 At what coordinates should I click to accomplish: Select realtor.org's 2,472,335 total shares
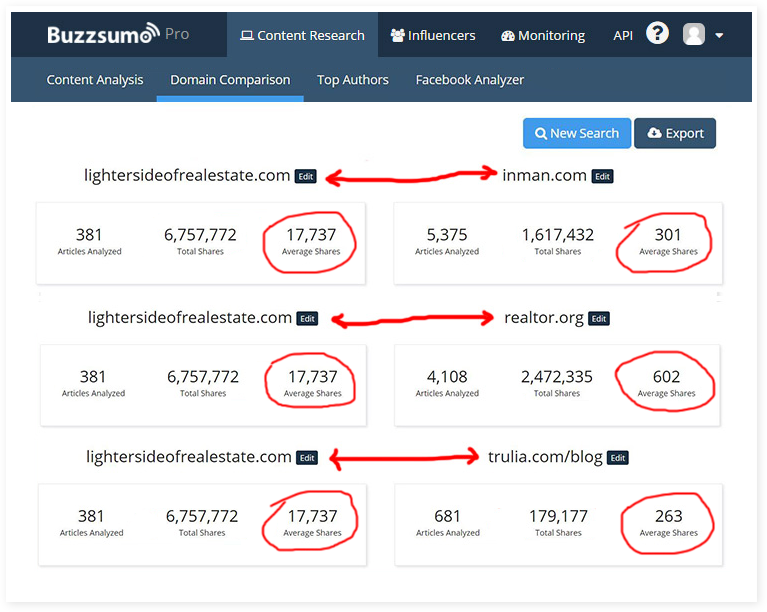(557, 377)
